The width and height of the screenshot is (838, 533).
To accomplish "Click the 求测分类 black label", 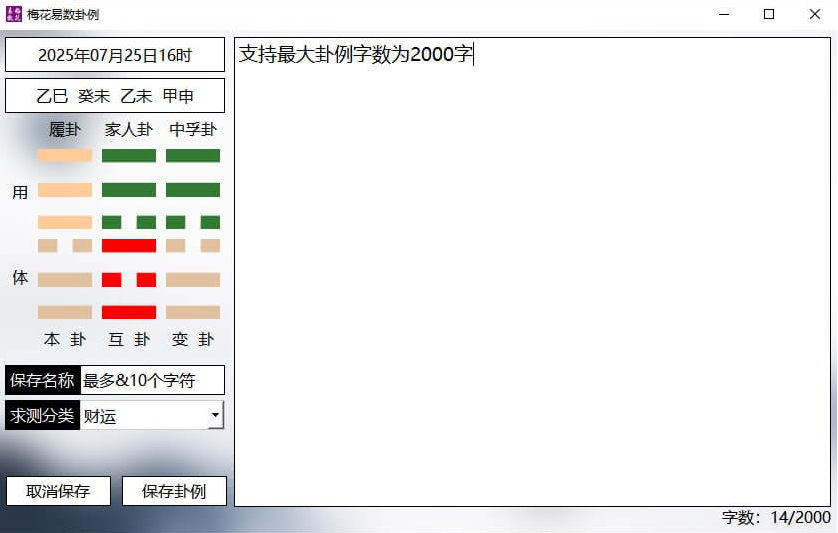I will [43, 415].
